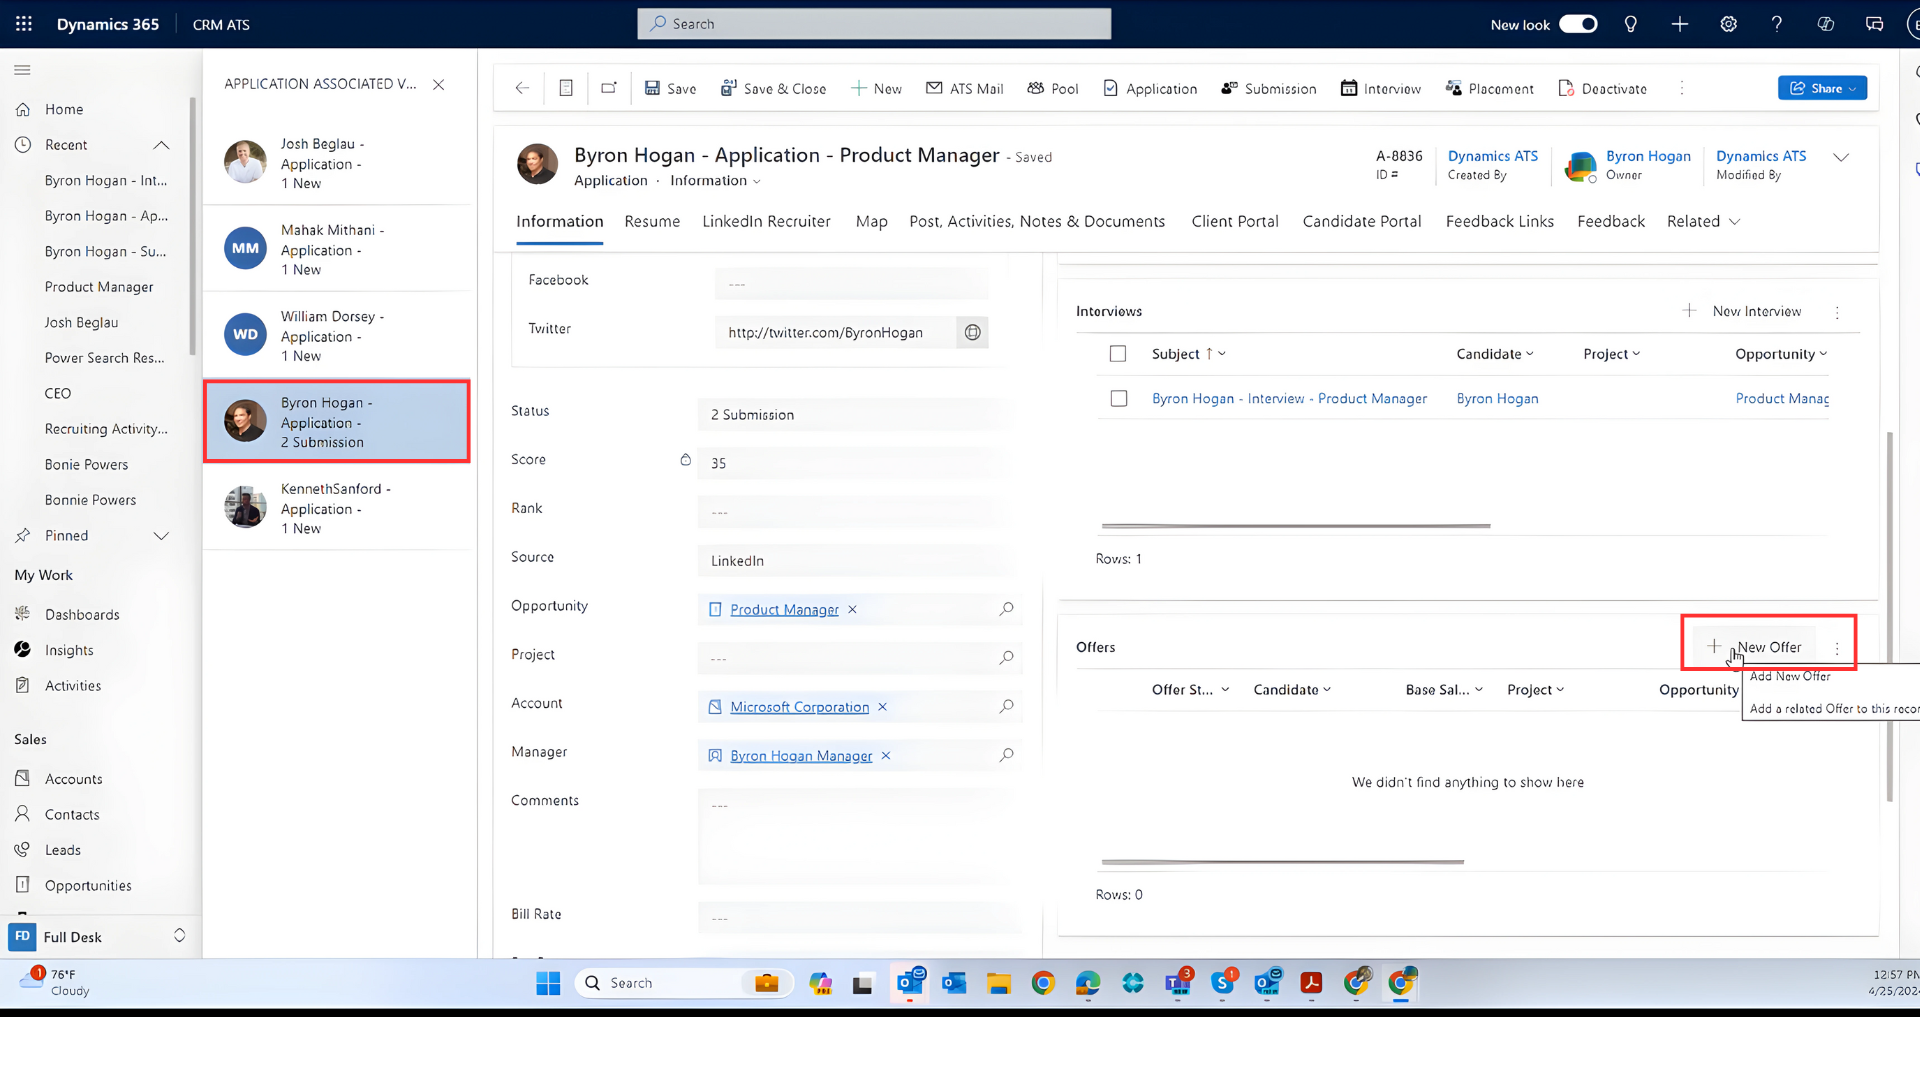Open the Full Desk area switcher
Screen dimensions: 1920x1080
point(98,937)
